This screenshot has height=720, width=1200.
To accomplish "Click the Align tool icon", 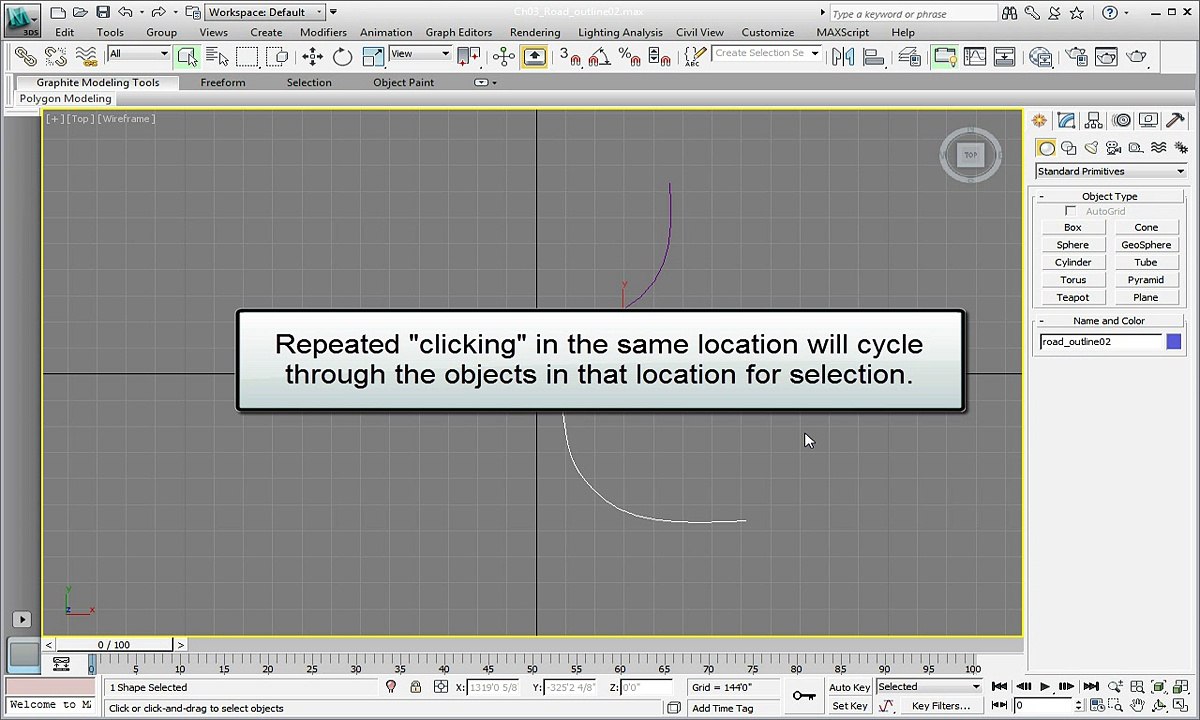I will click(873, 56).
